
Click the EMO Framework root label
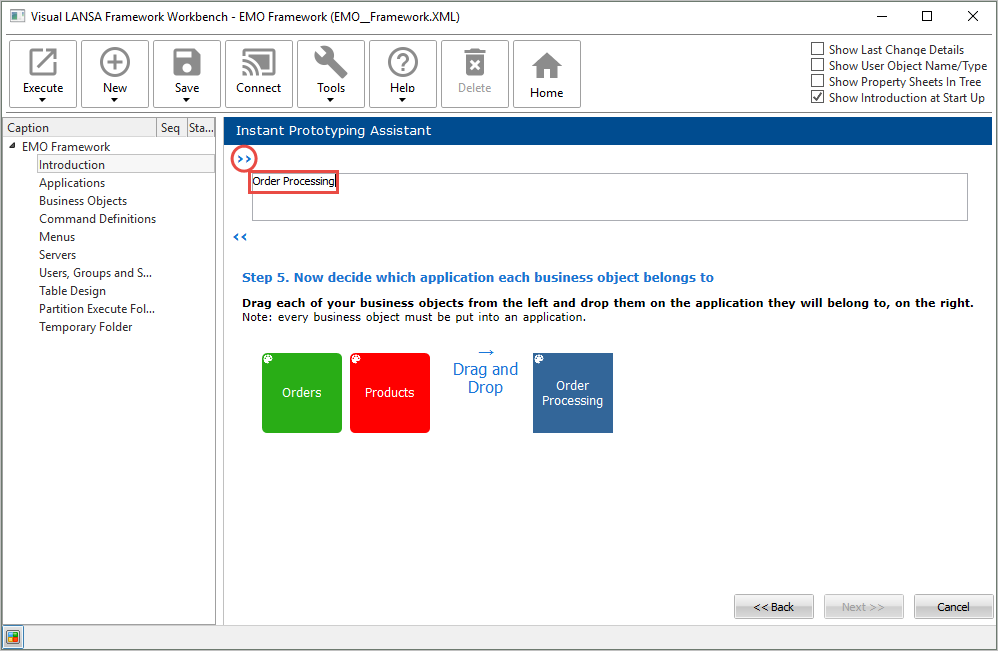[66, 146]
